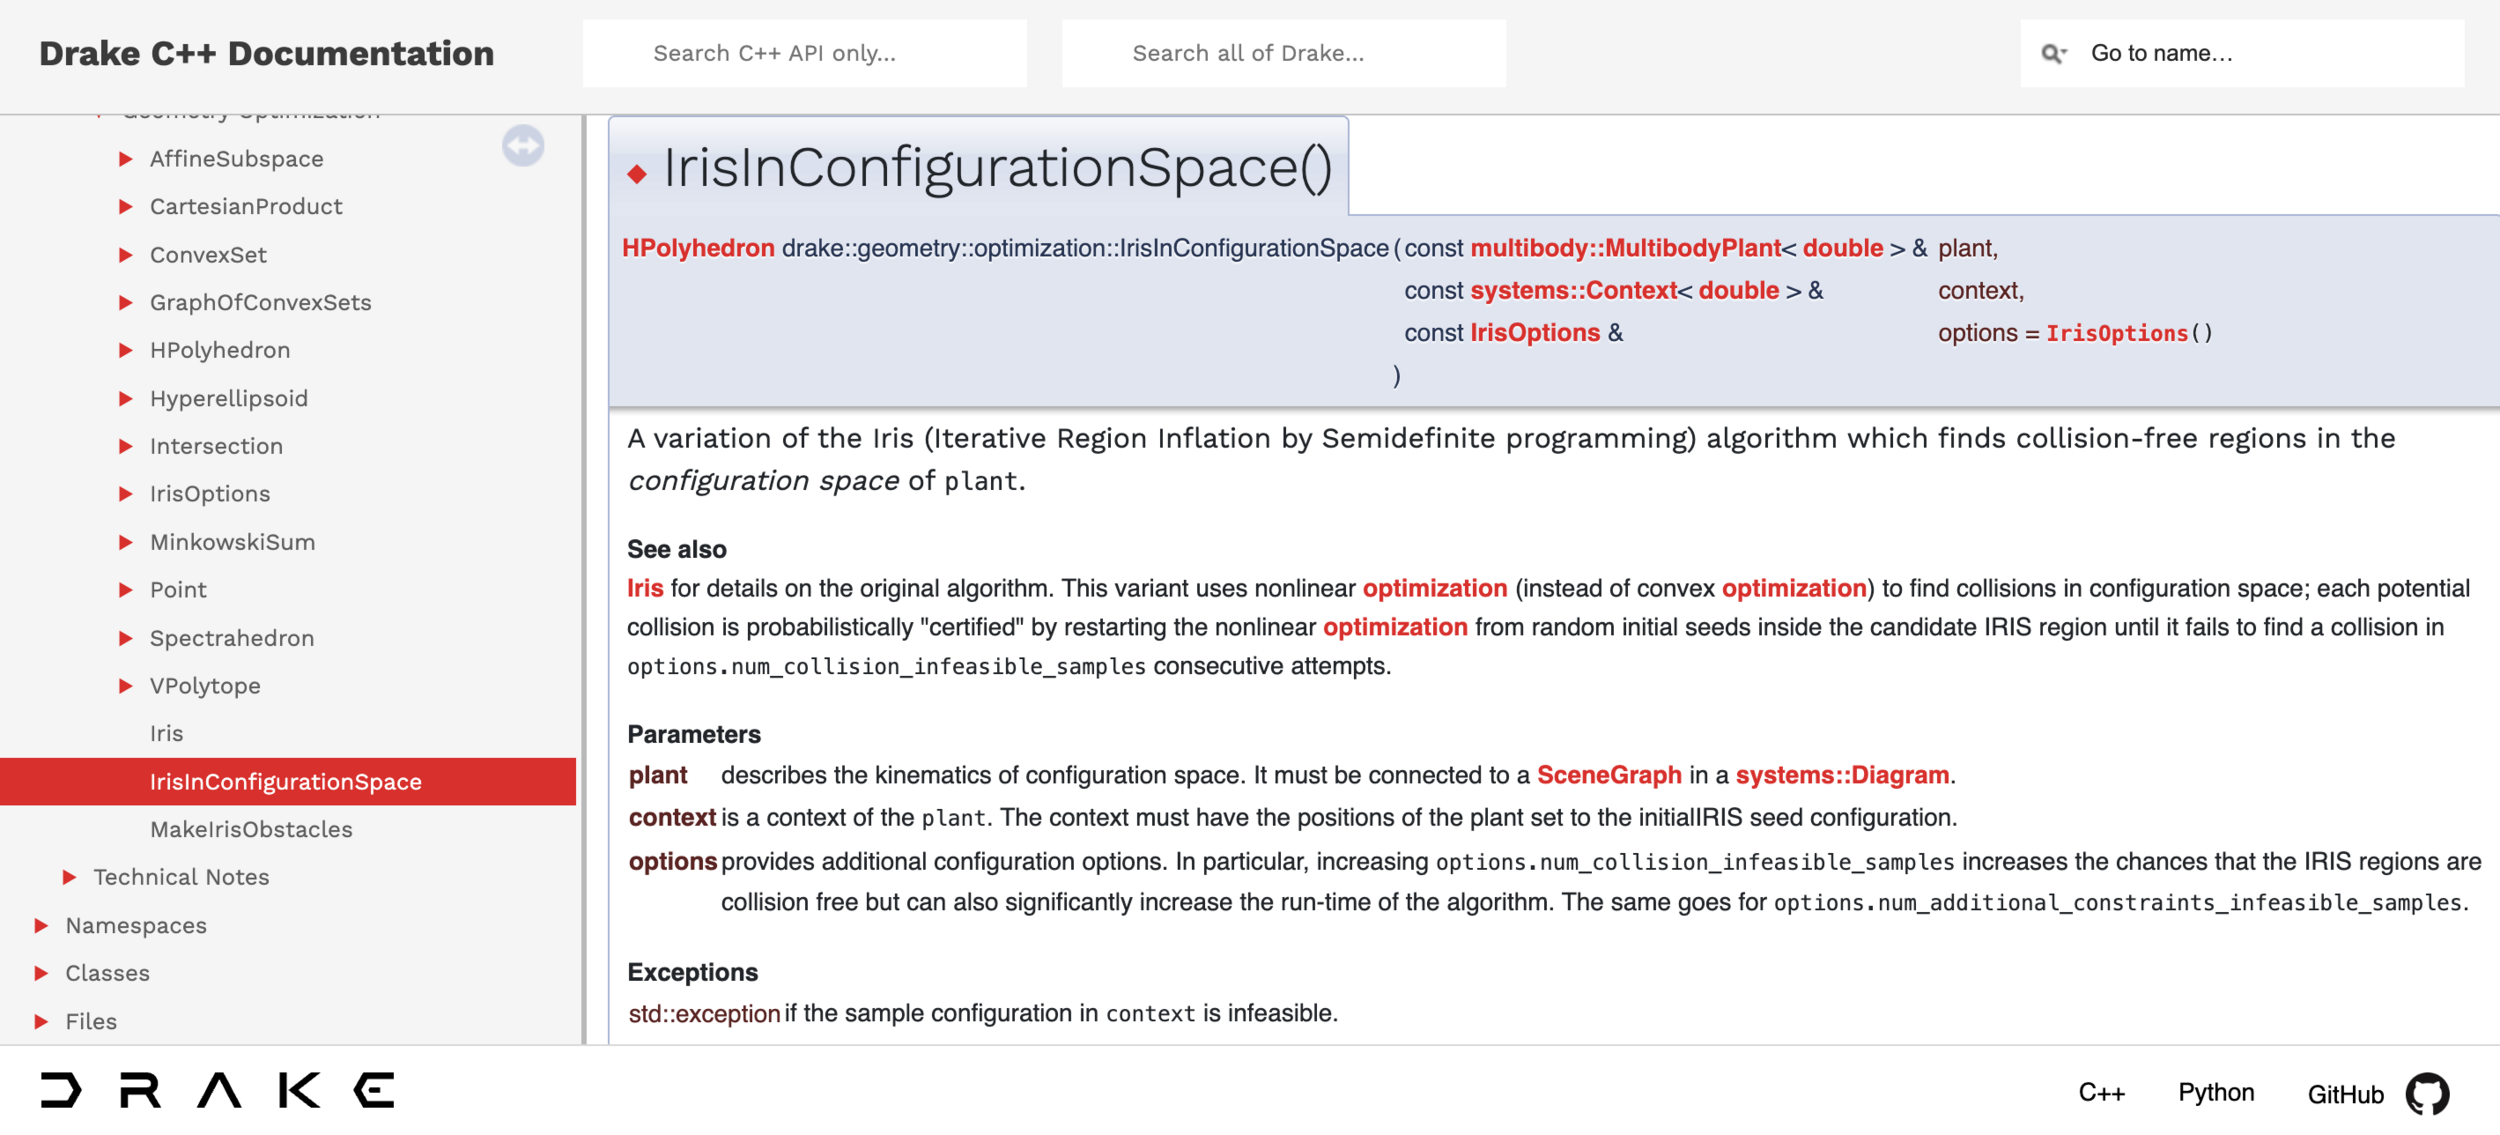Click the sidebar sync toggle arrows icon
The width and height of the screenshot is (2500, 1135).
click(x=523, y=146)
